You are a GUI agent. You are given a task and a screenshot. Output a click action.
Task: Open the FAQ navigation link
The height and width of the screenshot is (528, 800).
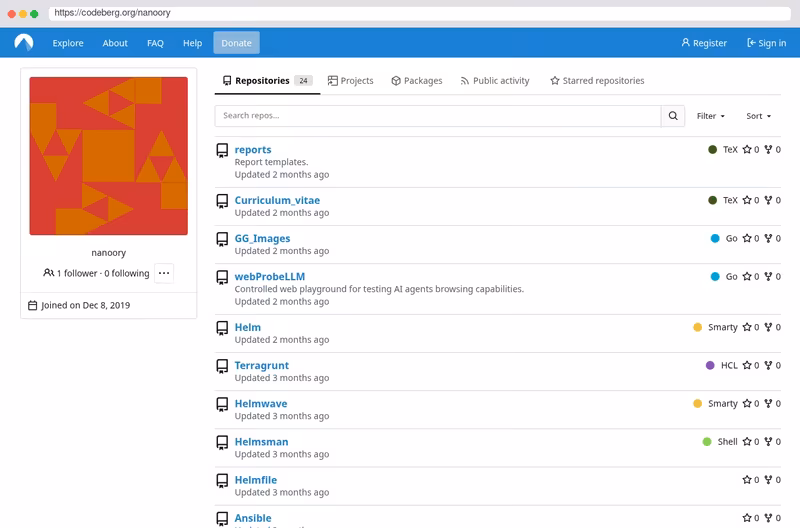click(x=155, y=43)
